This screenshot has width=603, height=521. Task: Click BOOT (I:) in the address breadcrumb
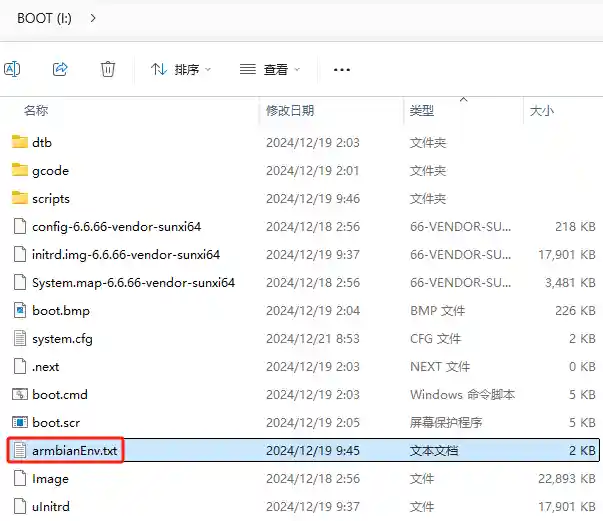click(x=44, y=18)
